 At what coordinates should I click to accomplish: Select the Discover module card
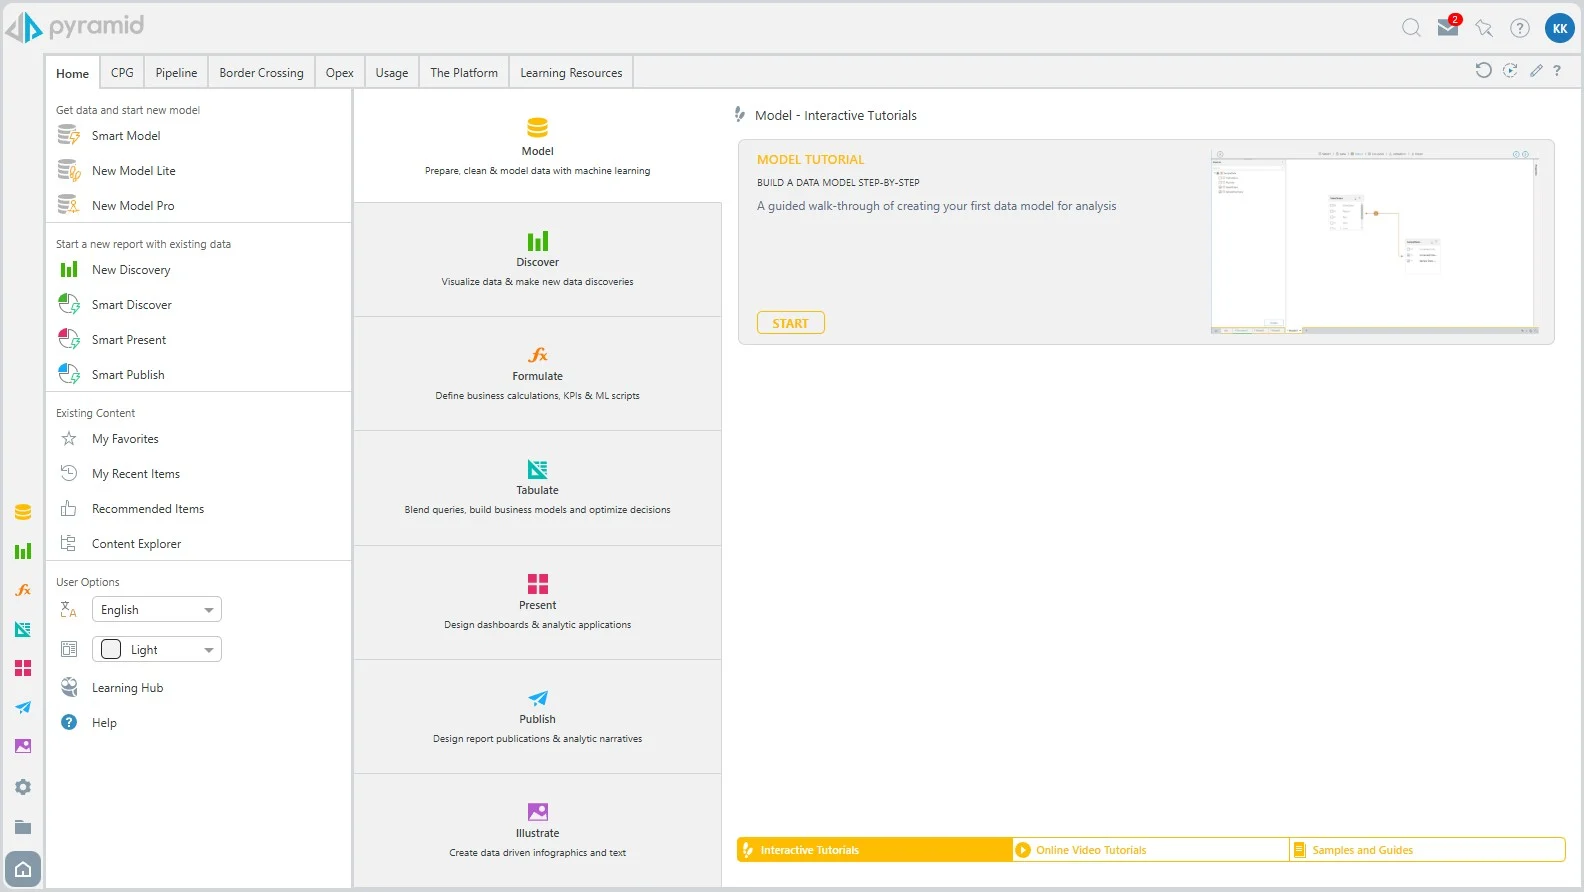click(x=537, y=260)
